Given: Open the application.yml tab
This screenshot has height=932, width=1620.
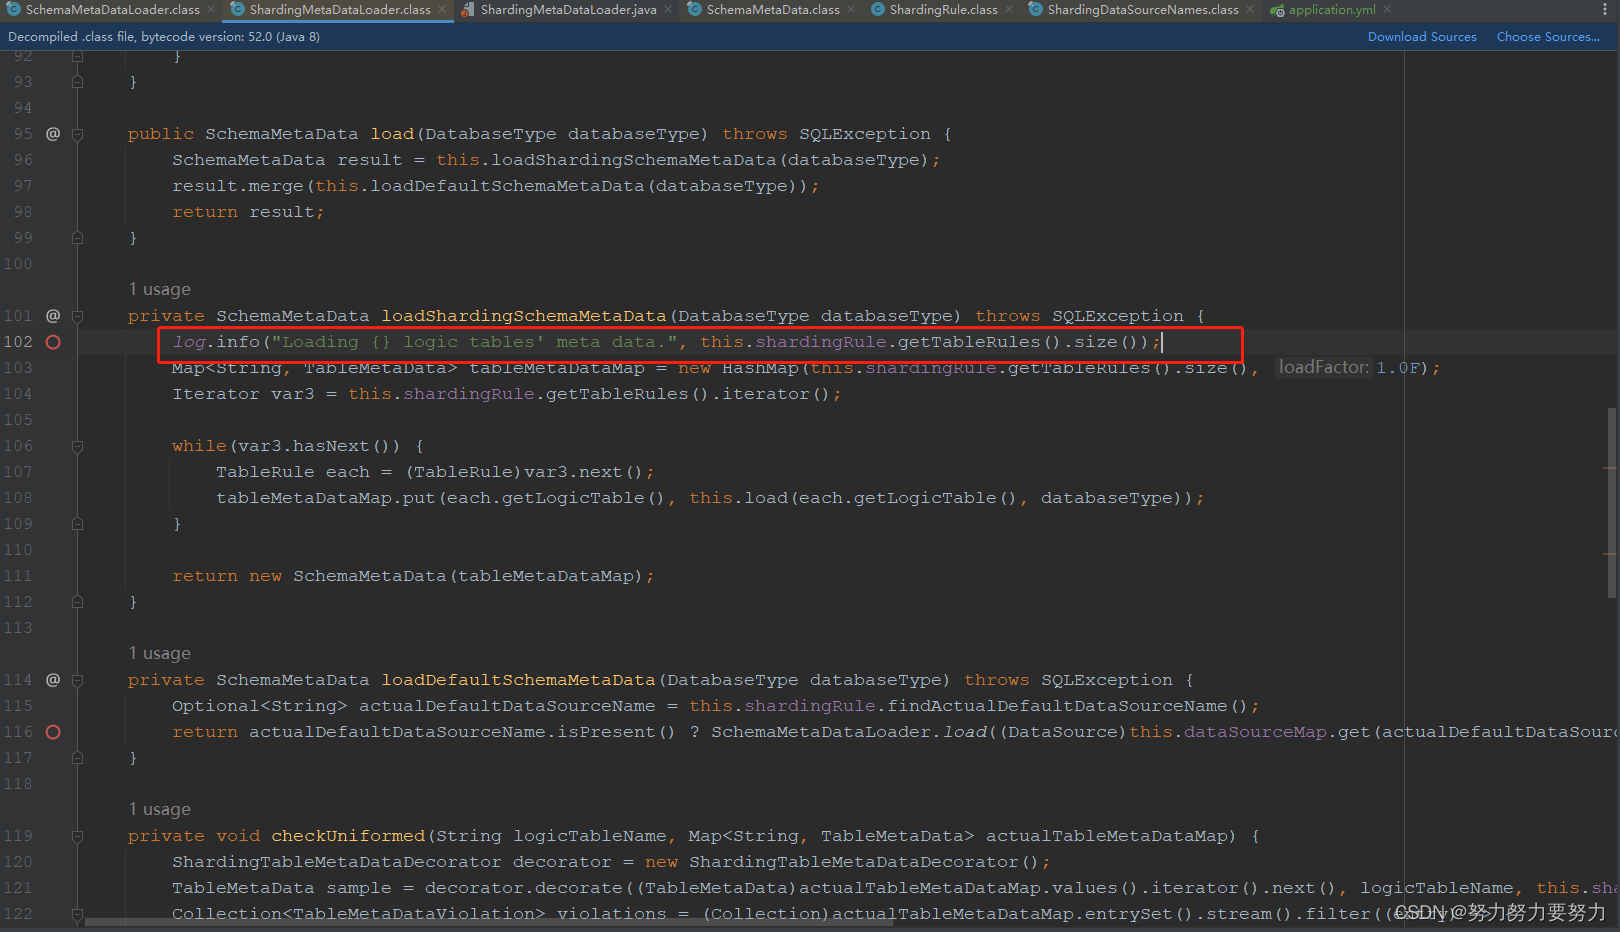Looking at the screenshot, I should (1332, 10).
